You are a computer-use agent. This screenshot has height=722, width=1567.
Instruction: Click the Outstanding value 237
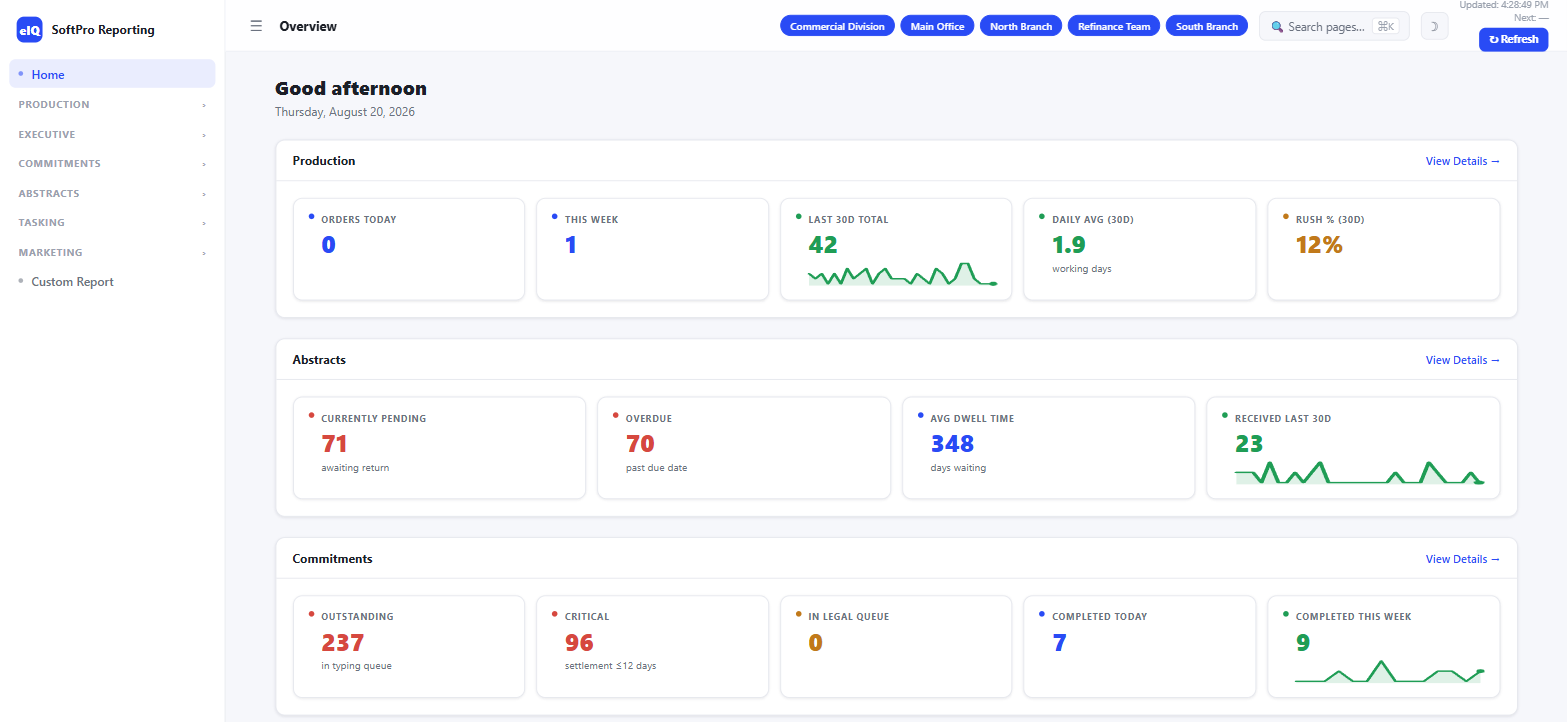click(343, 642)
